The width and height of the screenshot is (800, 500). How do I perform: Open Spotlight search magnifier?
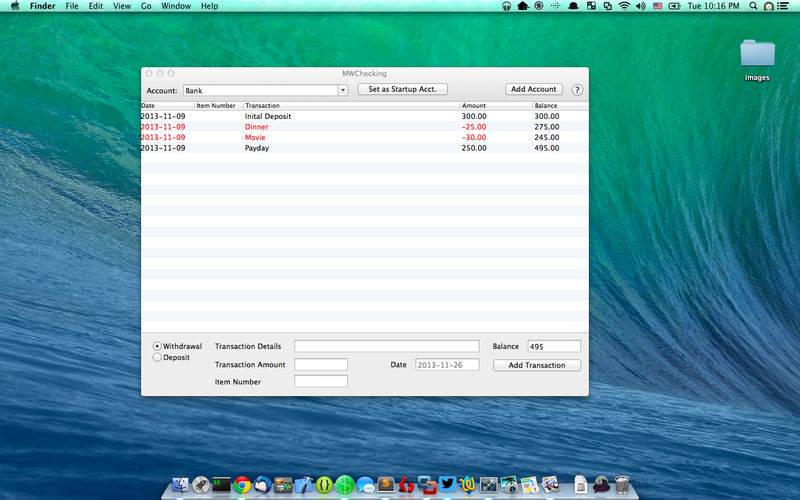[753, 6]
